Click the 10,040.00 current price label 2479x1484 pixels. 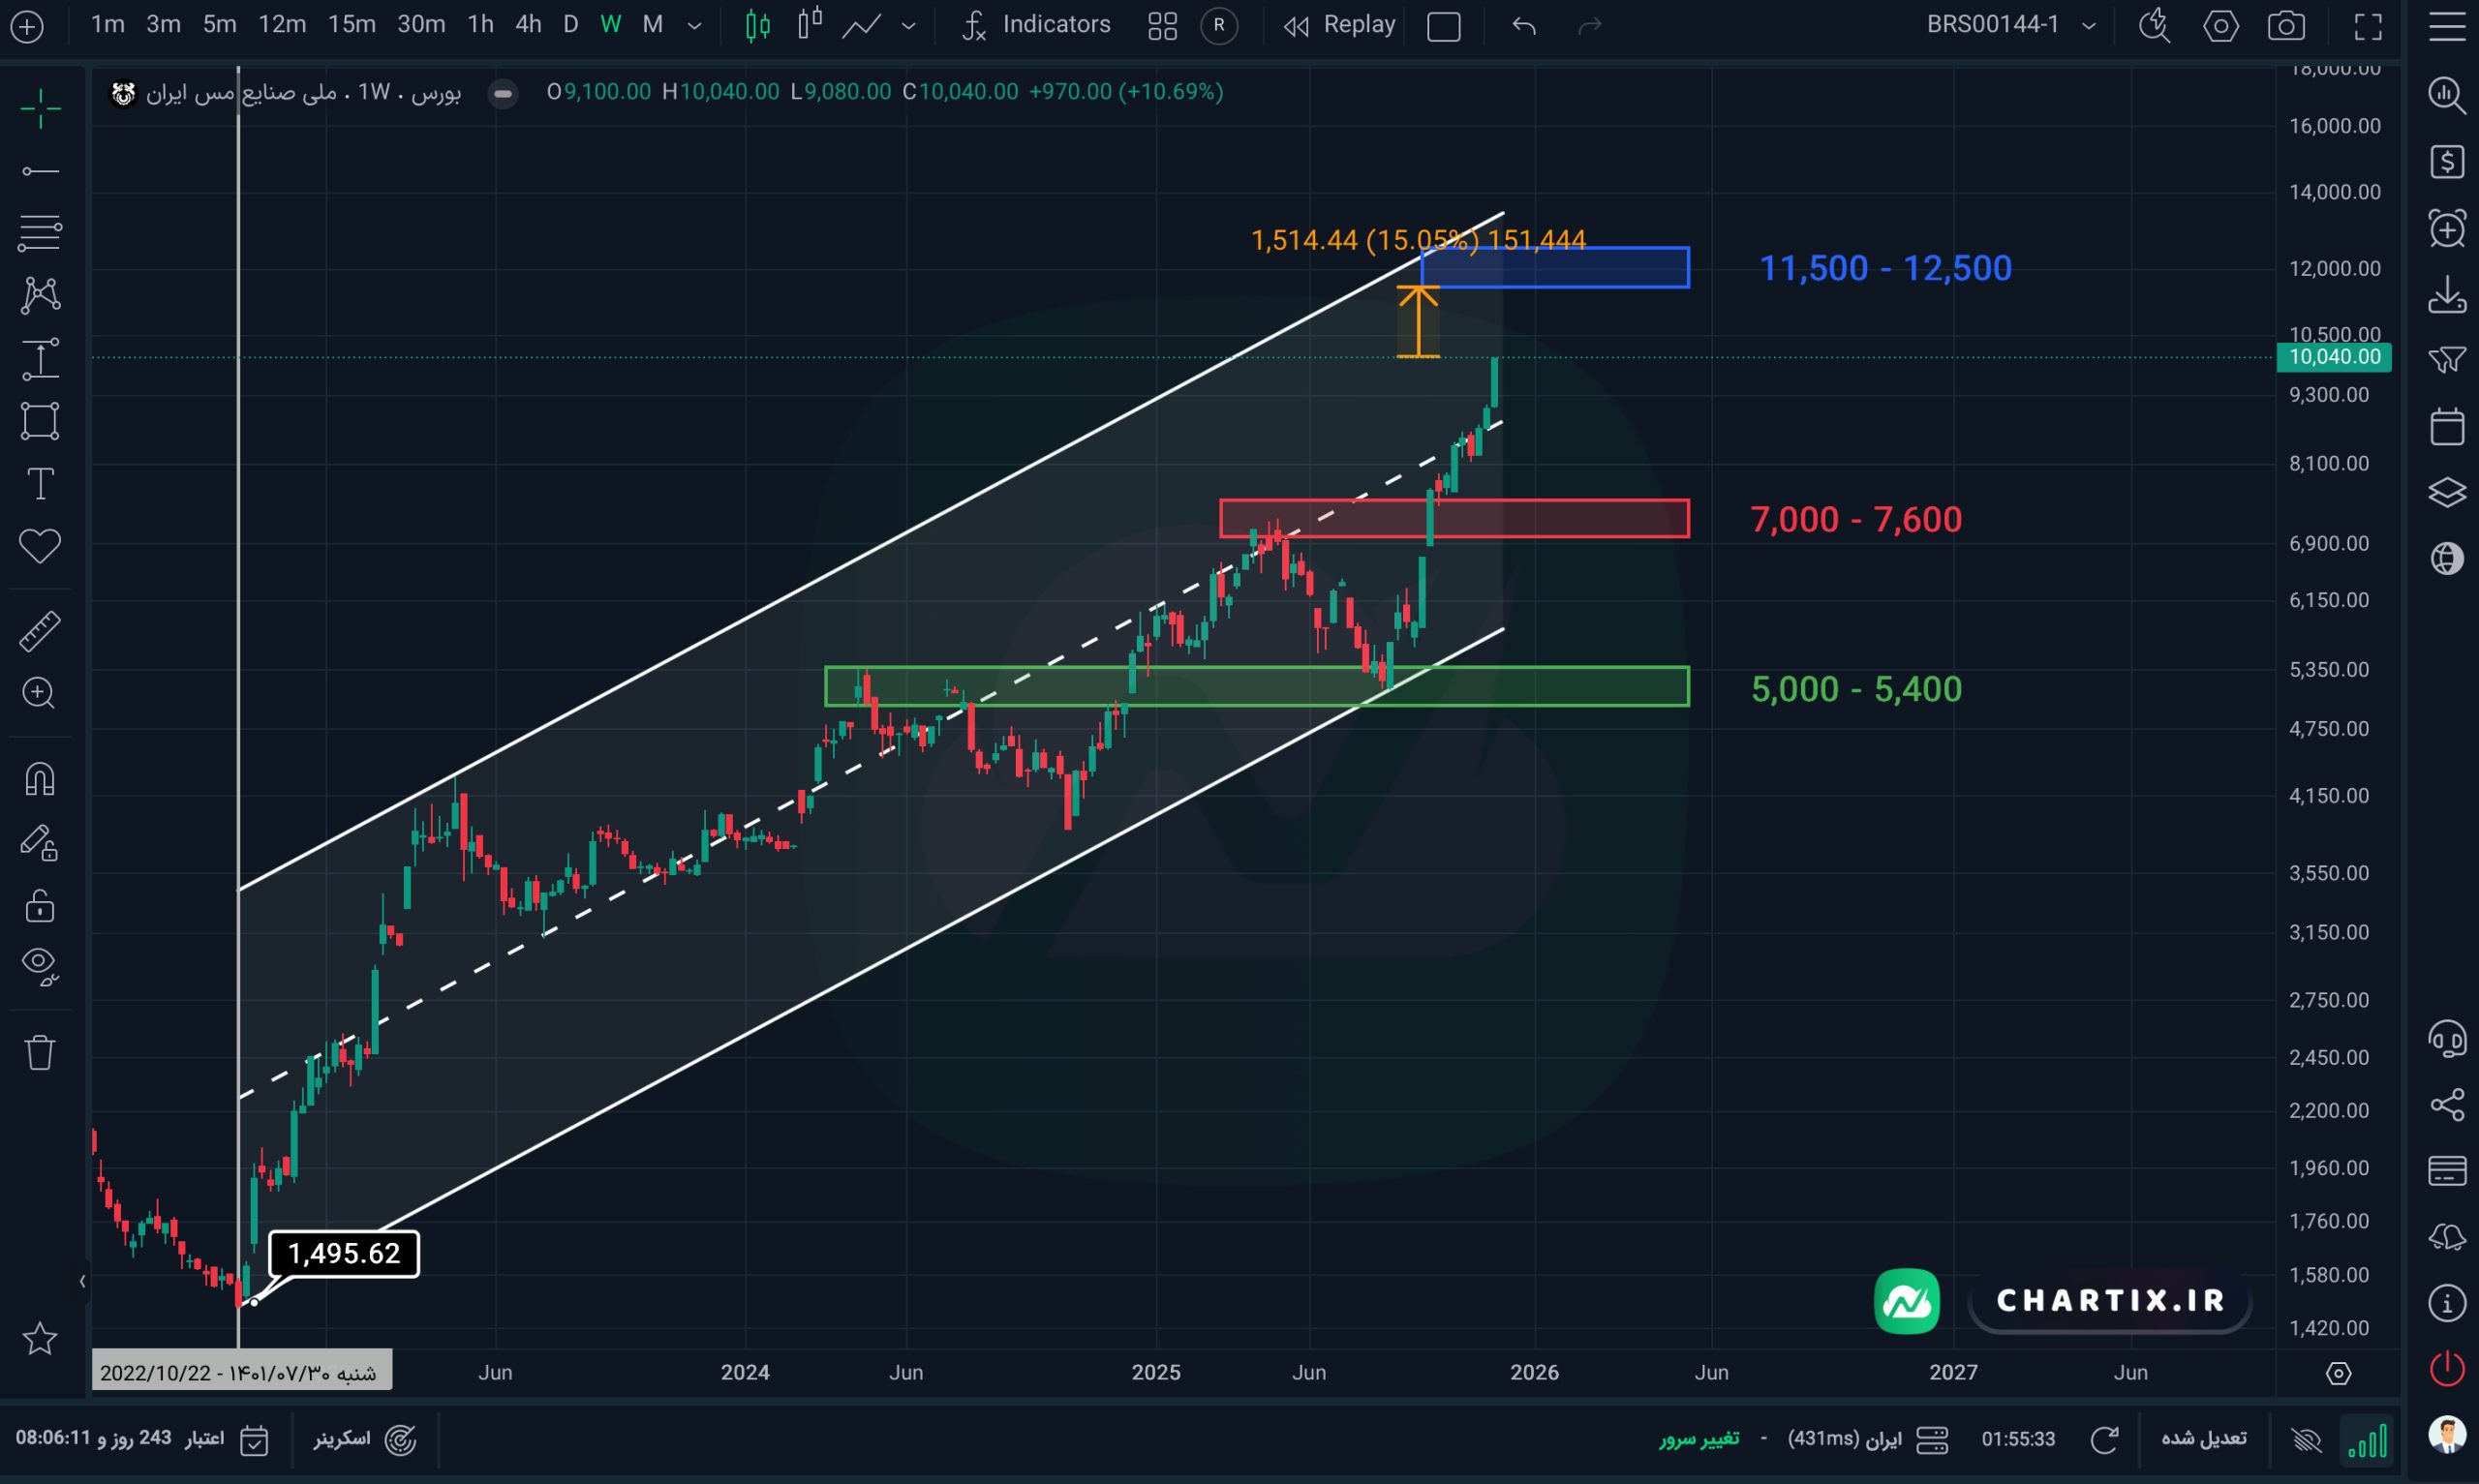[2334, 357]
